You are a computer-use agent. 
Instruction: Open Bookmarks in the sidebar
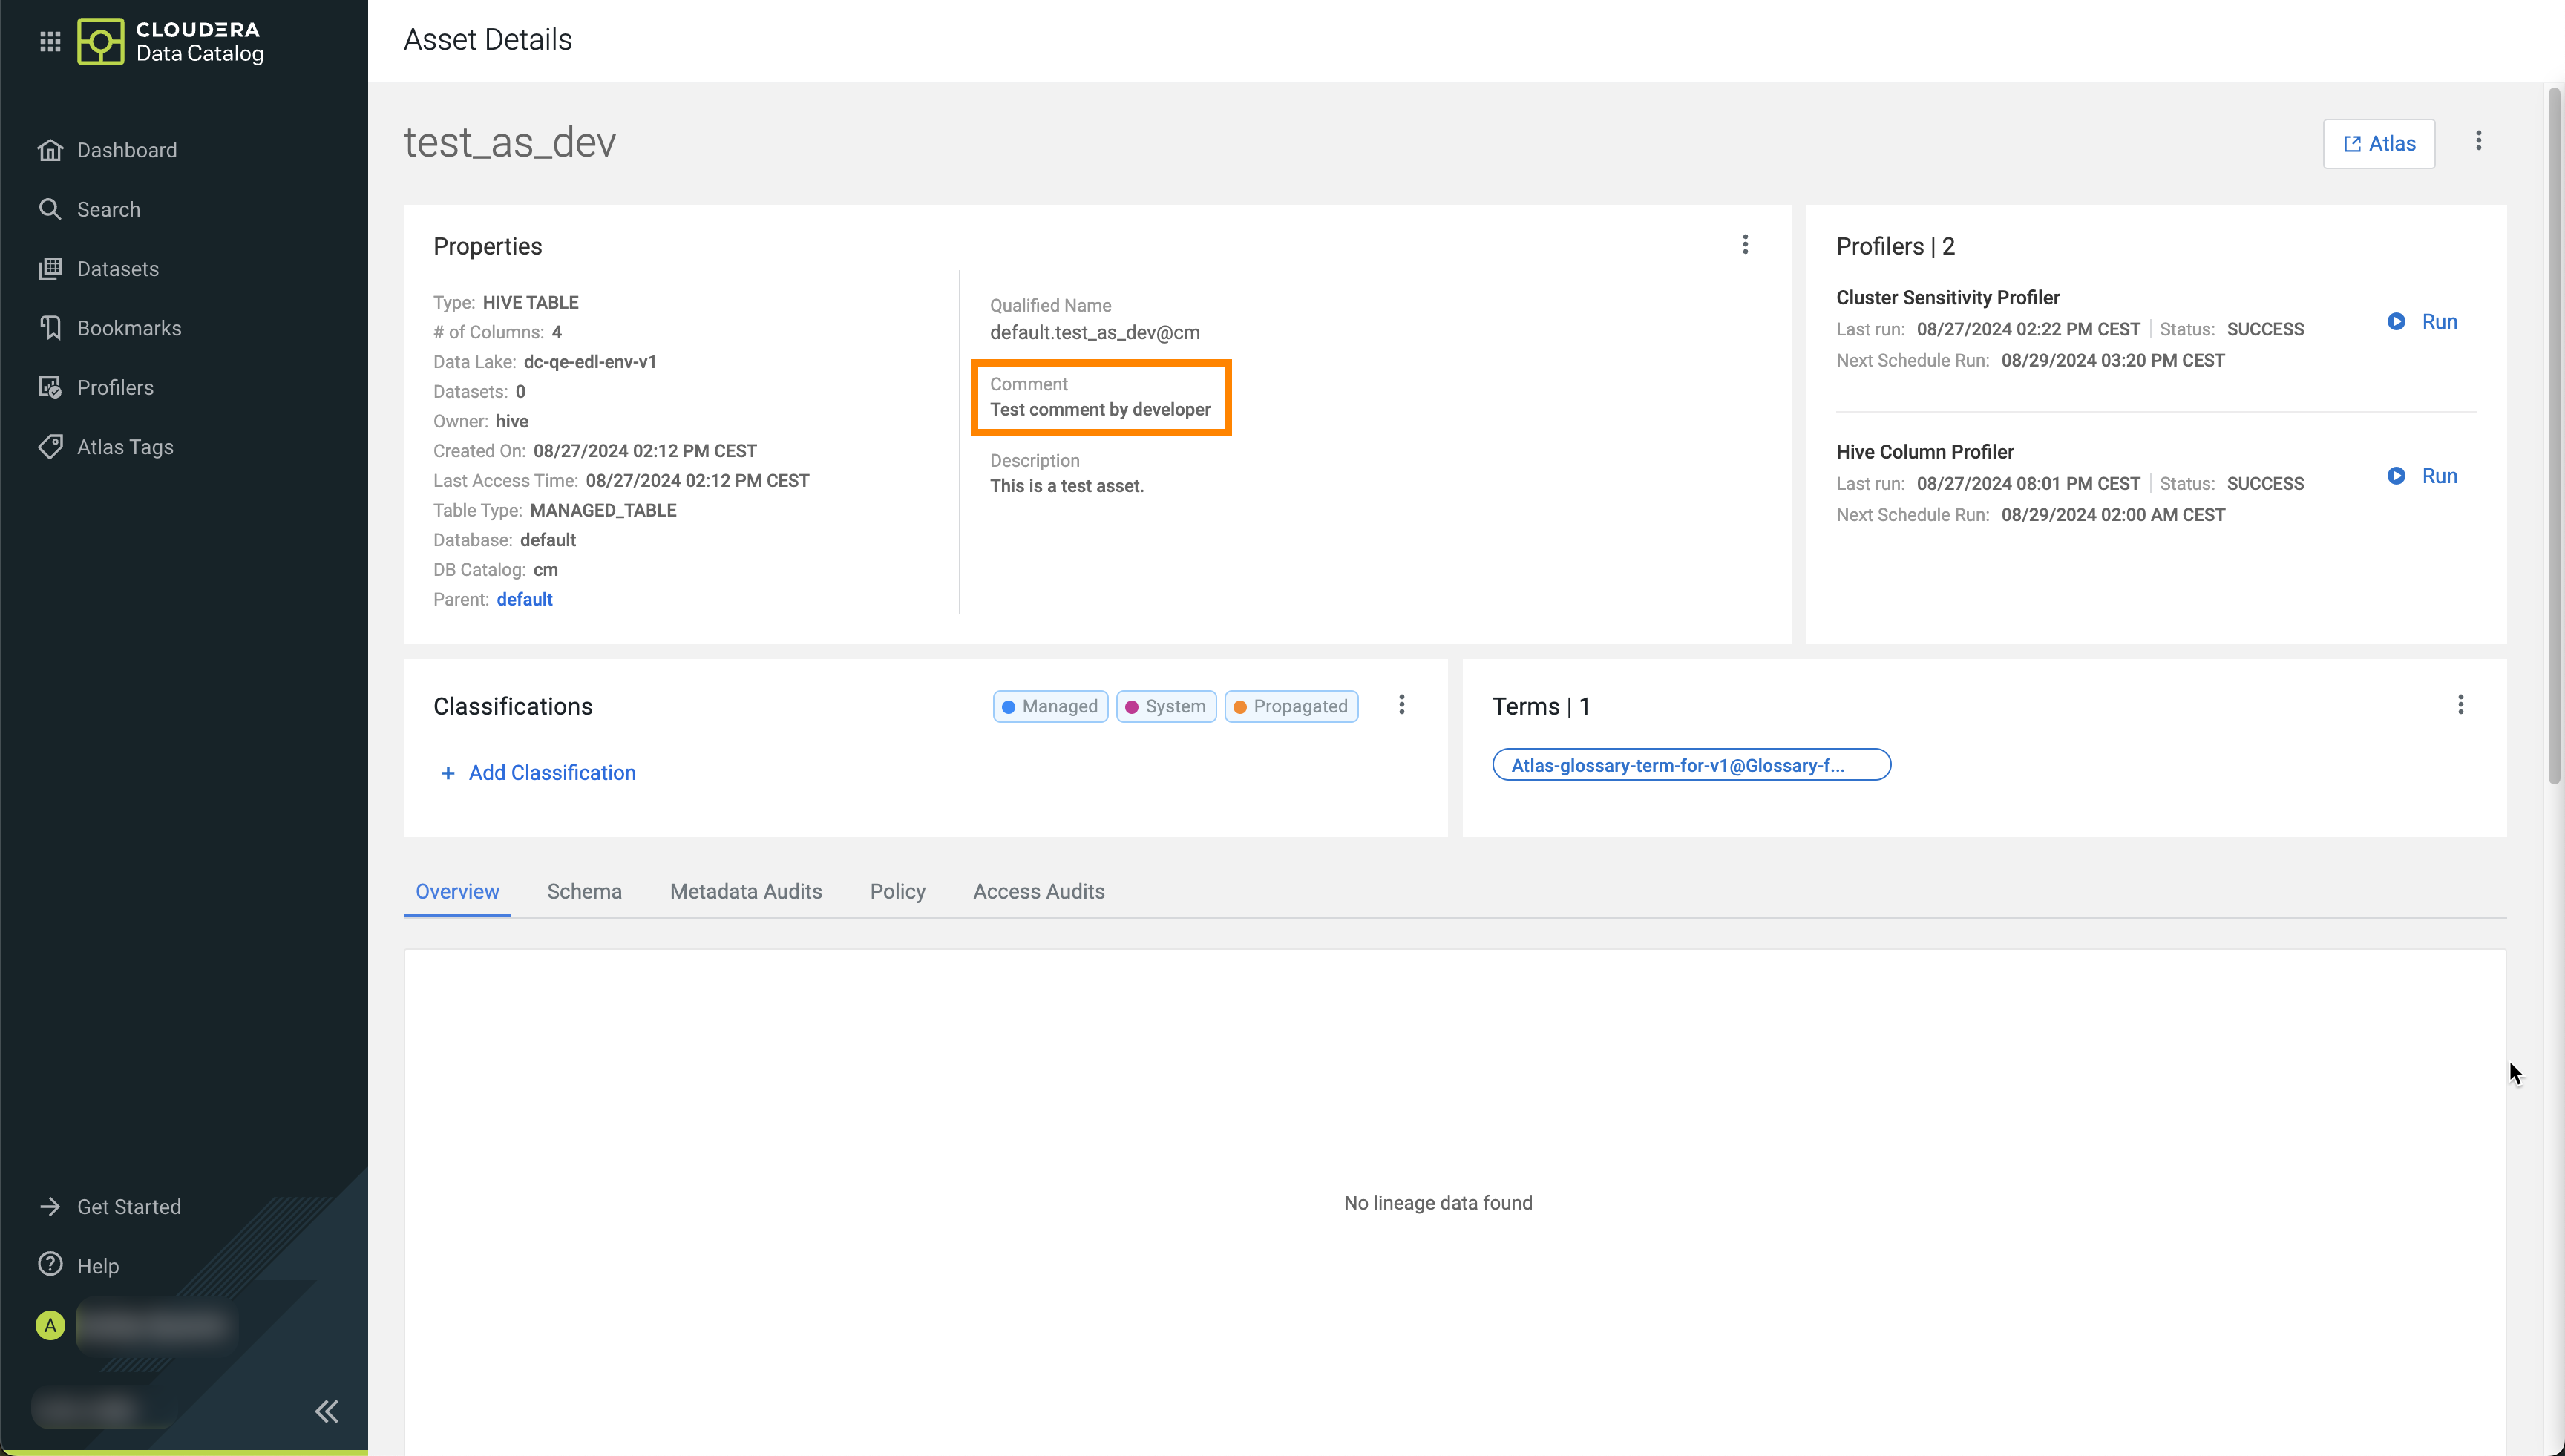[128, 328]
